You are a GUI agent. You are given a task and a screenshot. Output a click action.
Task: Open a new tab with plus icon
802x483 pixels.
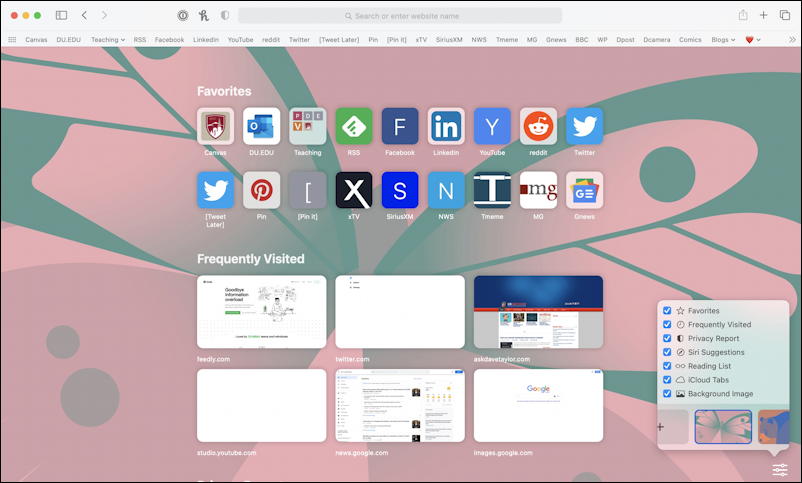point(763,15)
